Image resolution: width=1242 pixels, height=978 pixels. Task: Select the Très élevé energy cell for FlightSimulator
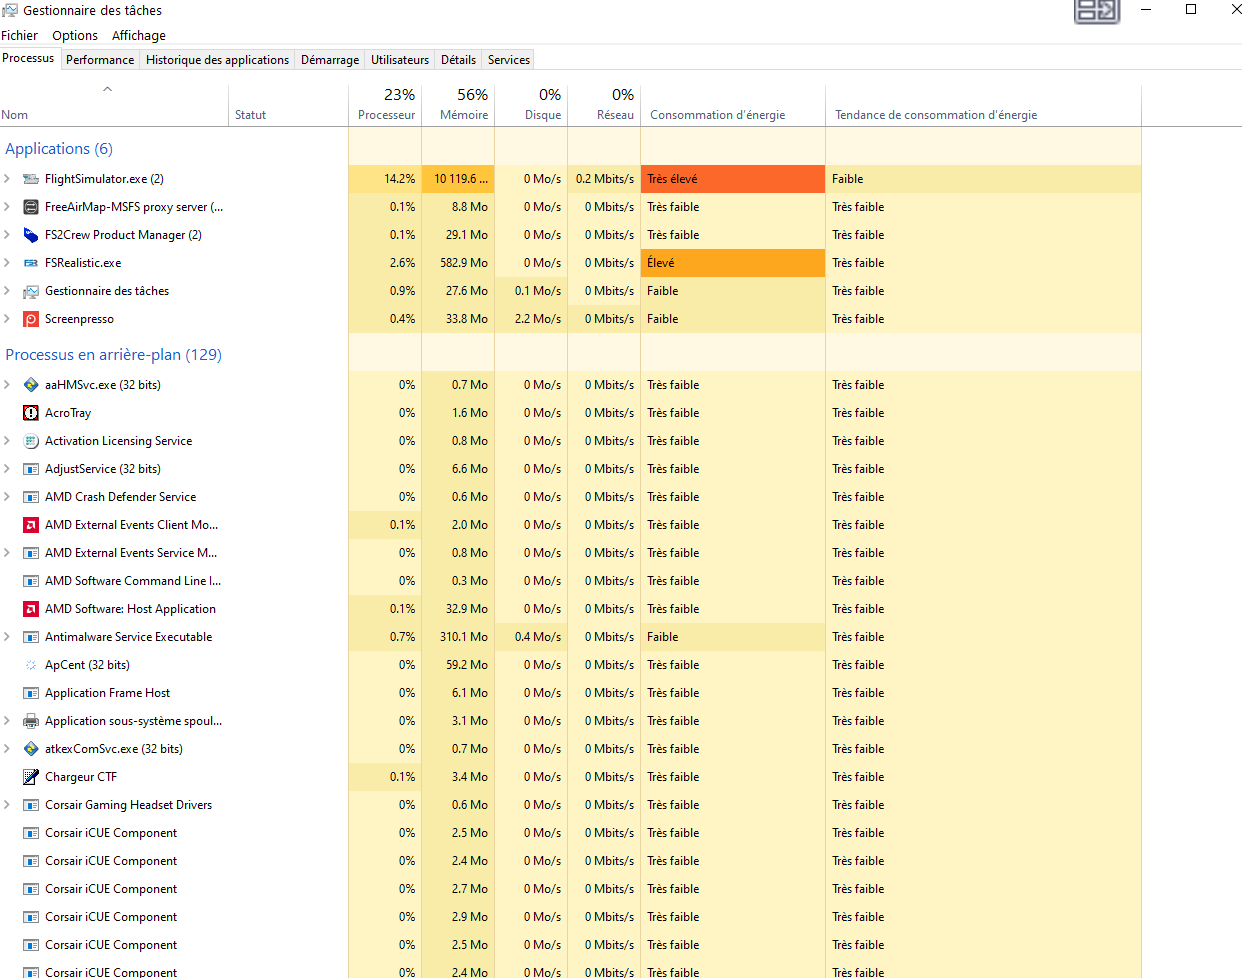732,179
